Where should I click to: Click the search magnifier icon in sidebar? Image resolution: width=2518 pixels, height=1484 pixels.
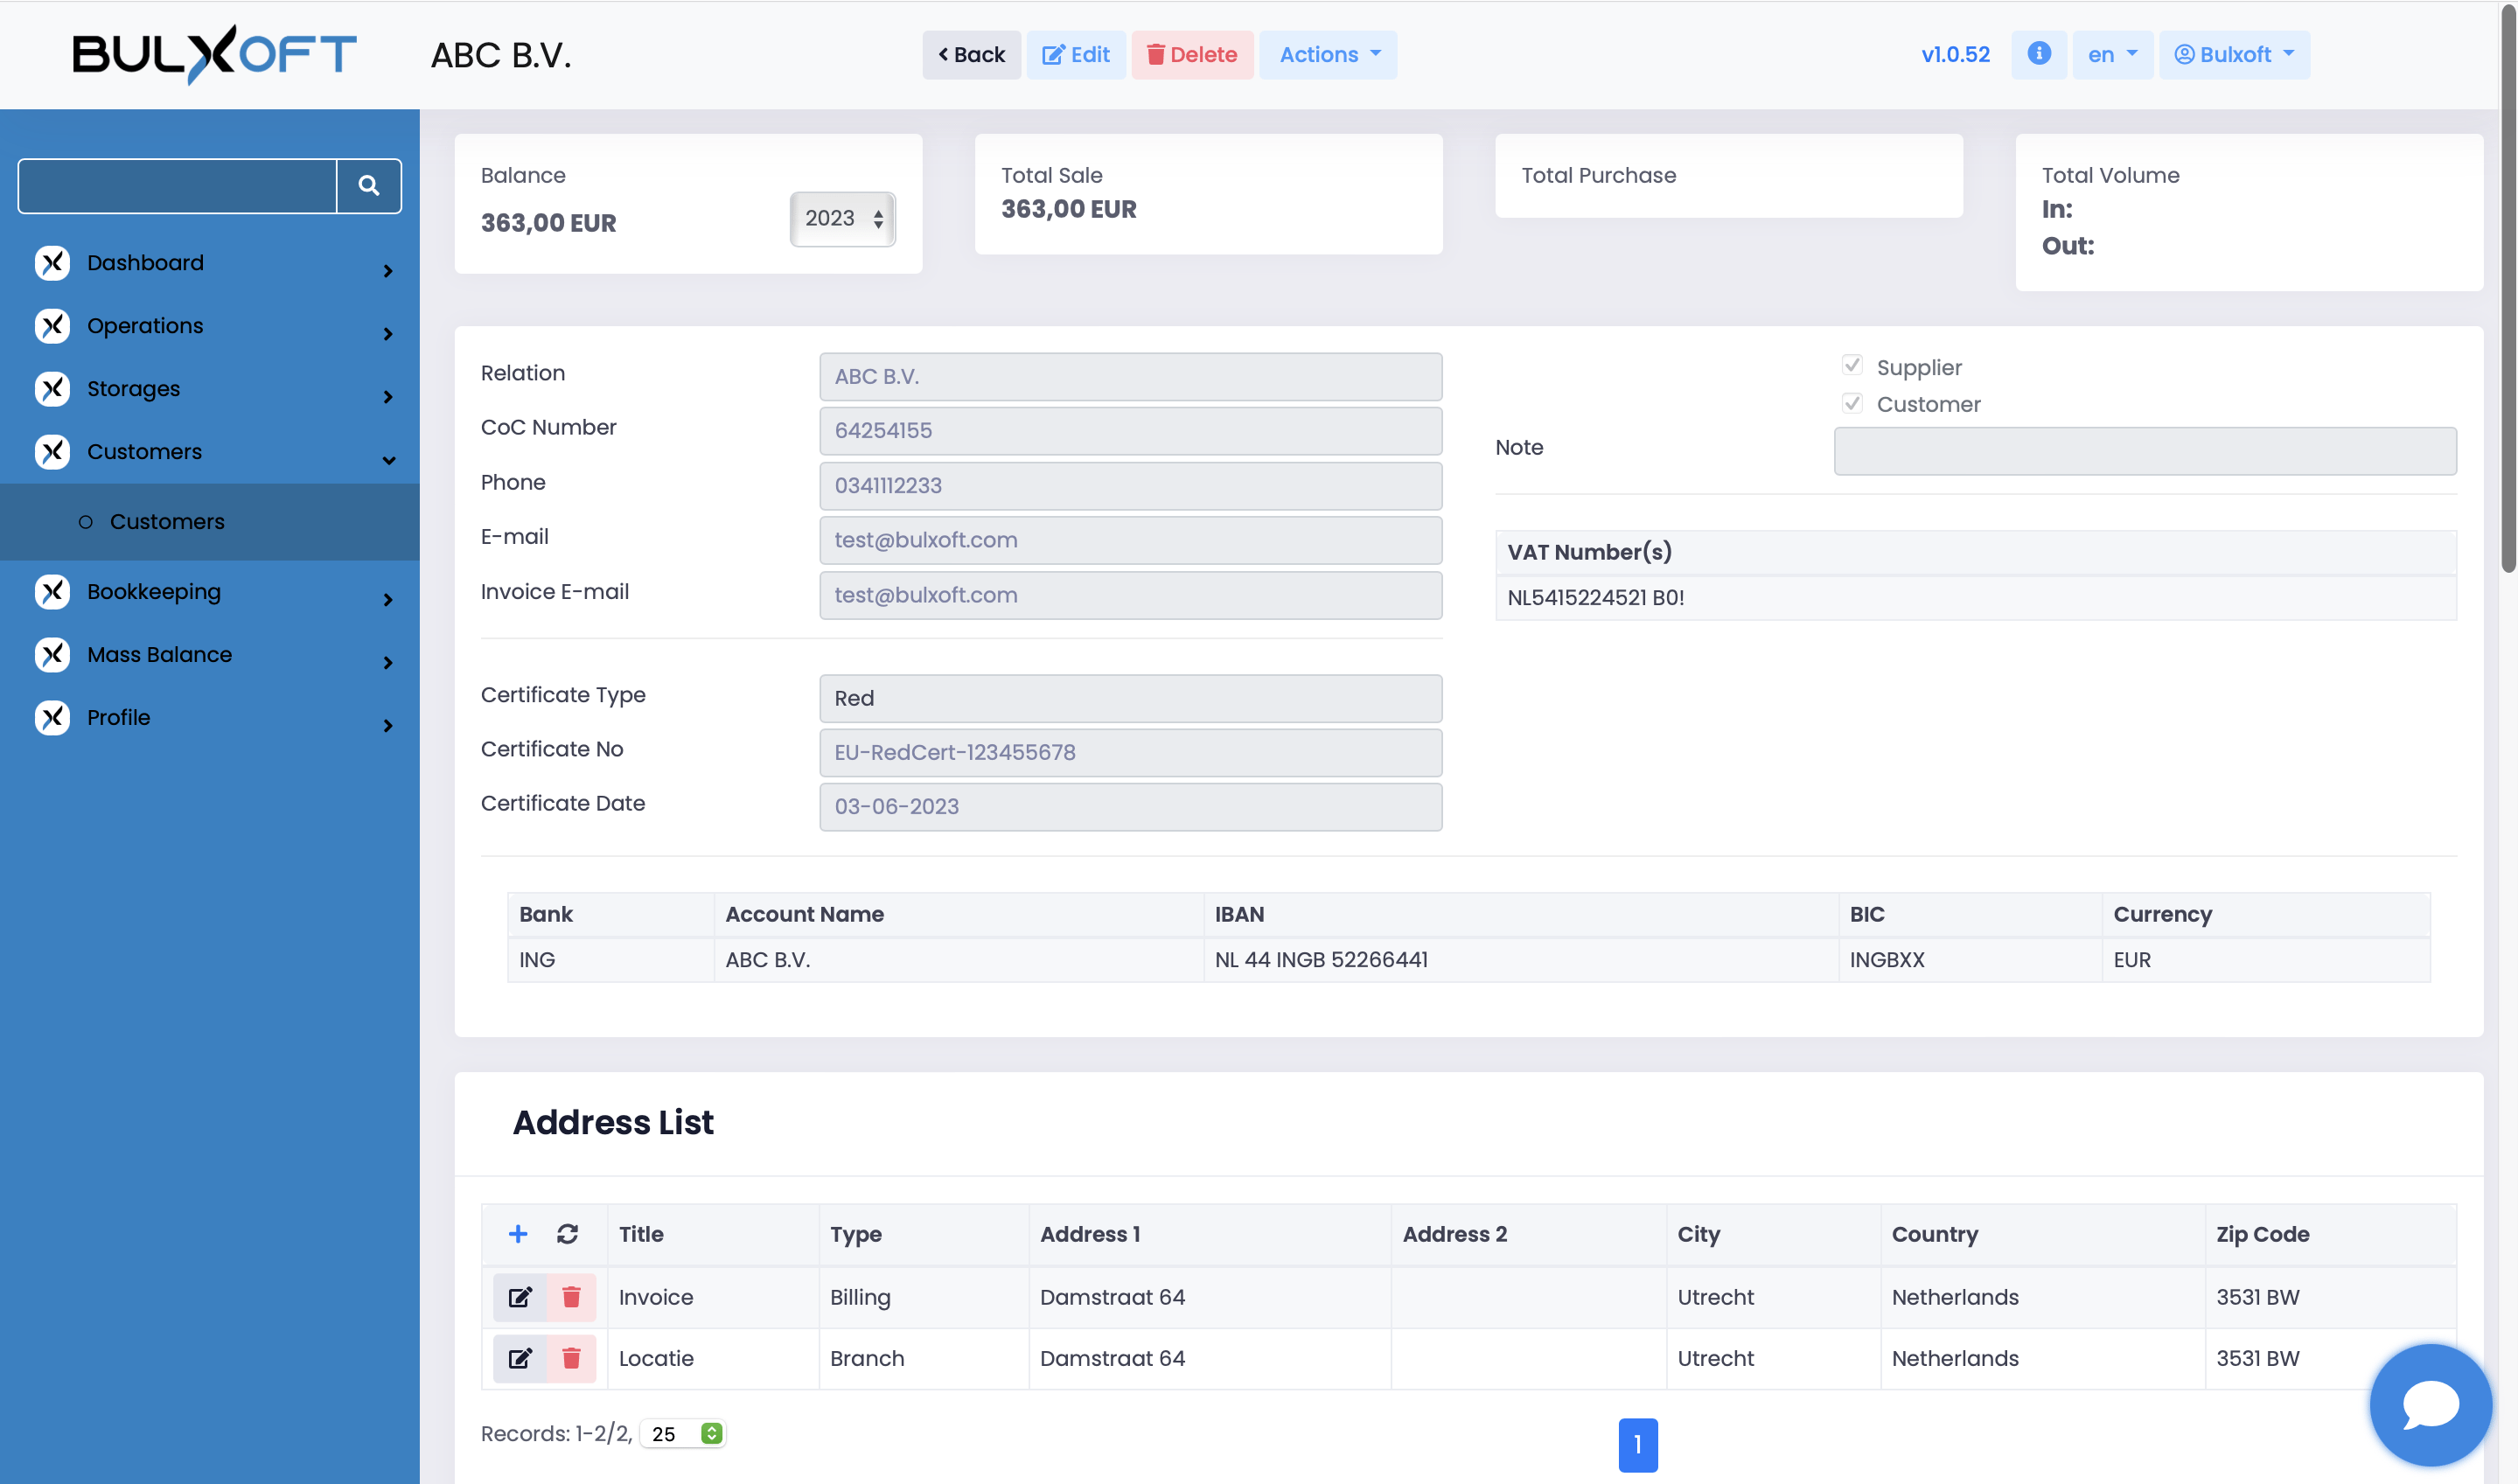click(x=368, y=185)
